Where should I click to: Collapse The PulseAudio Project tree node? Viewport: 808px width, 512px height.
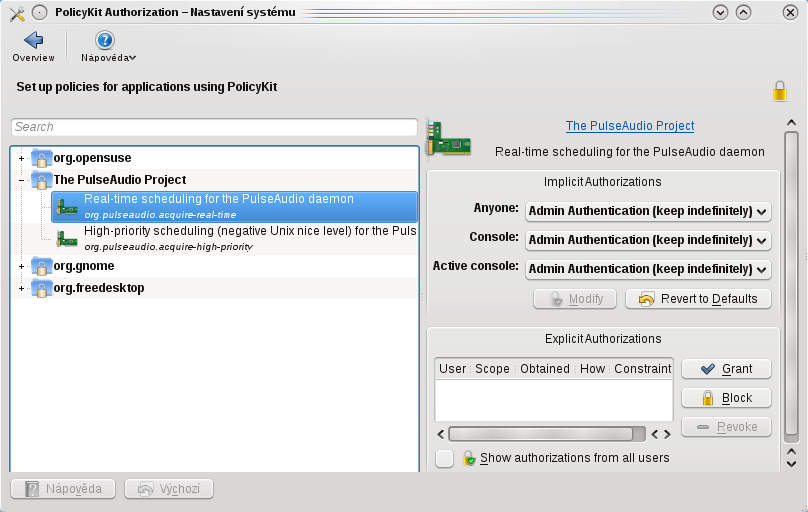pyautogui.click(x=21, y=180)
